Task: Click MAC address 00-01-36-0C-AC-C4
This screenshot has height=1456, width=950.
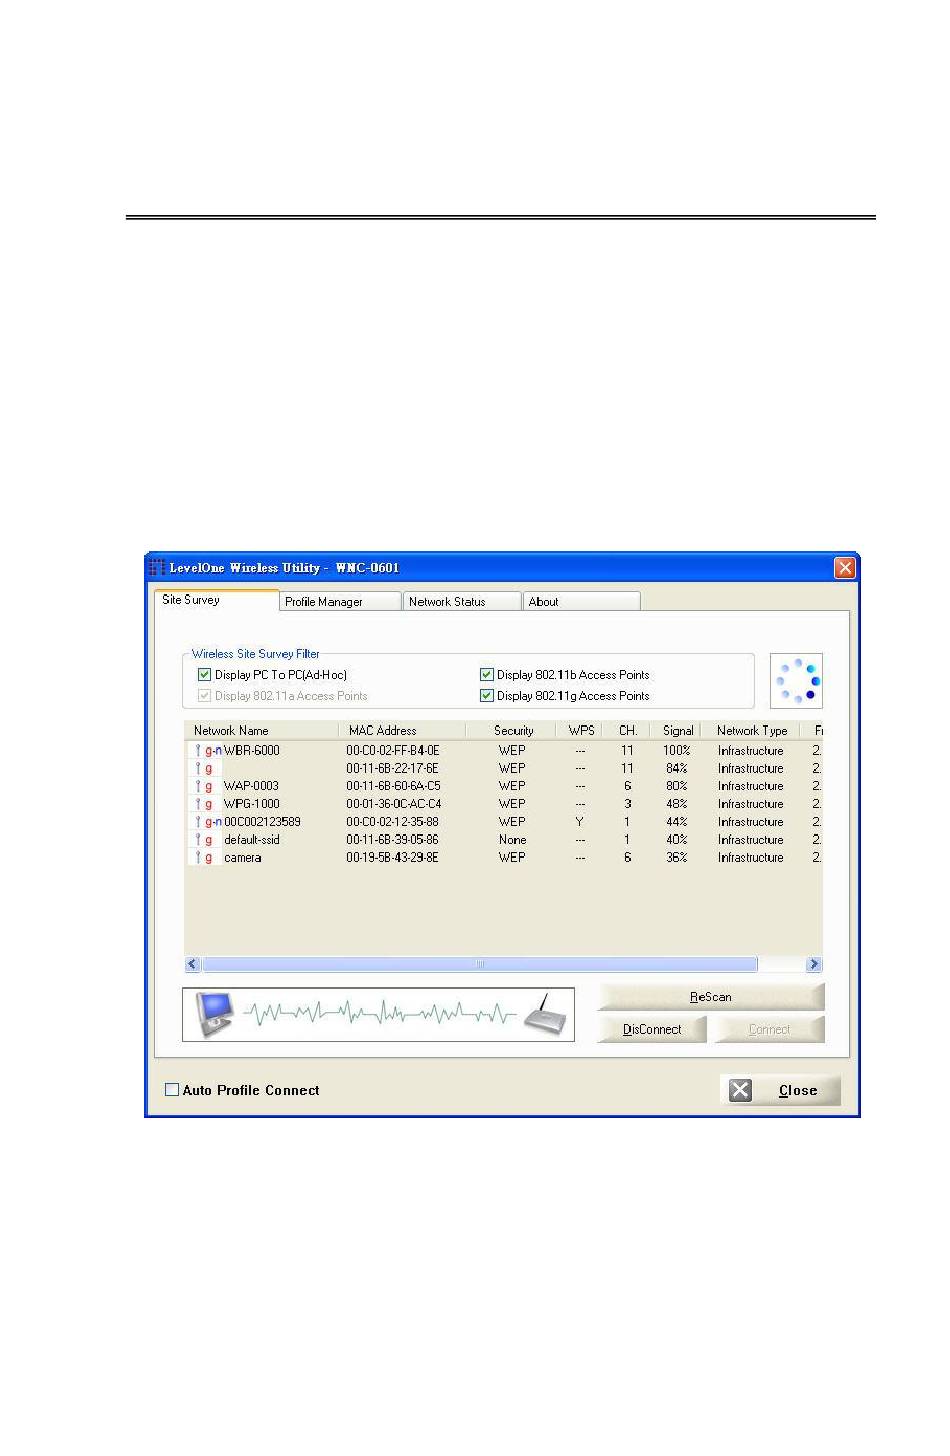Action: (x=394, y=805)
